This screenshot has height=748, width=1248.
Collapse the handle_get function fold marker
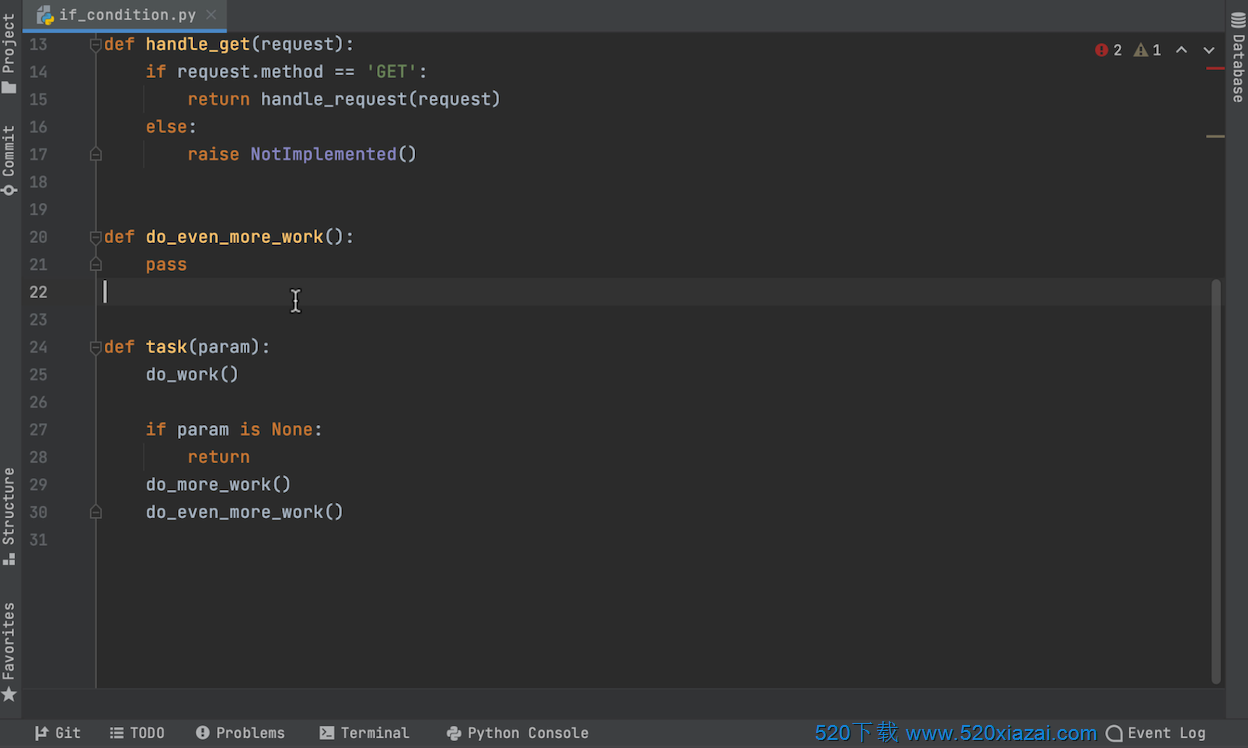(96, 44)
